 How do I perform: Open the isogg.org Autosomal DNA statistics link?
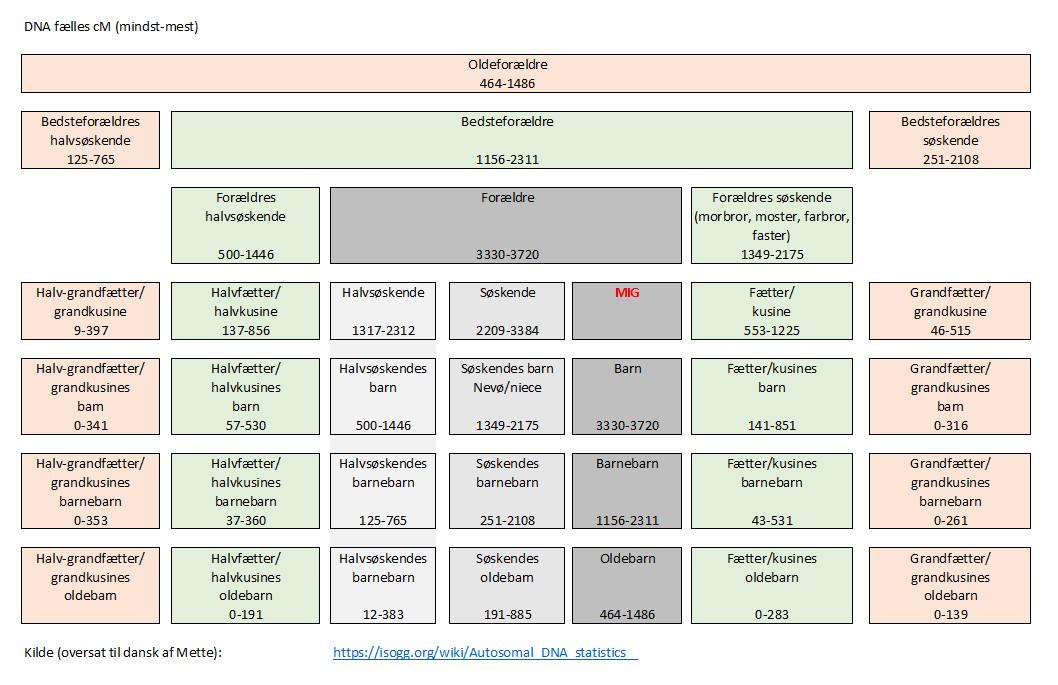(484, 653)
